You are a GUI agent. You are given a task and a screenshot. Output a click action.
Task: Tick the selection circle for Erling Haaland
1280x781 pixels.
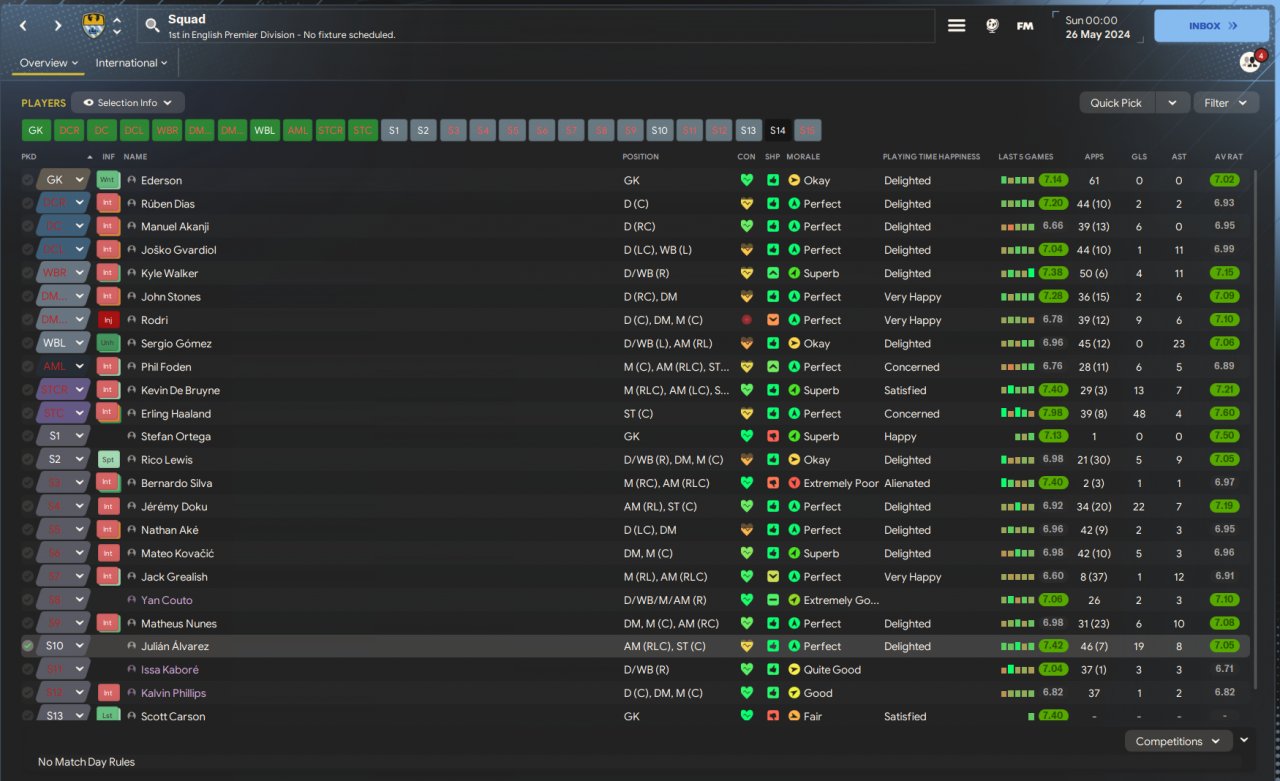pyautogui.click(x=27, y=413)
